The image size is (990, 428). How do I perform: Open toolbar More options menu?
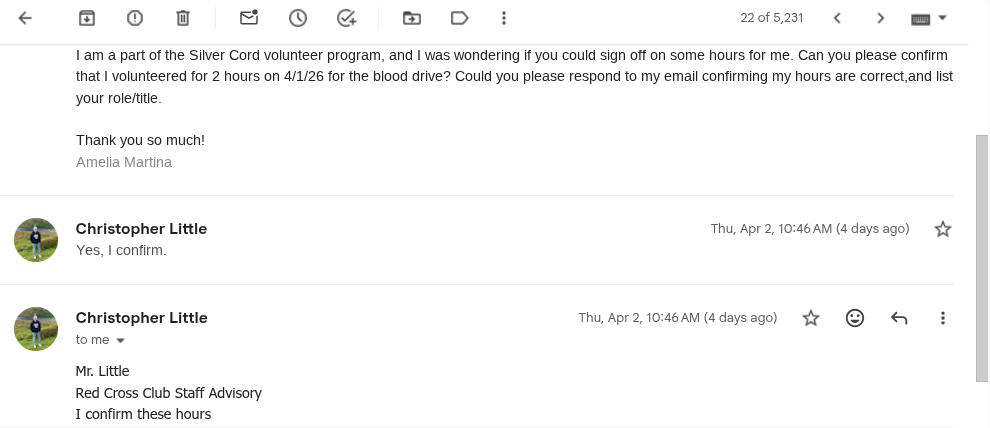point(504,18)
